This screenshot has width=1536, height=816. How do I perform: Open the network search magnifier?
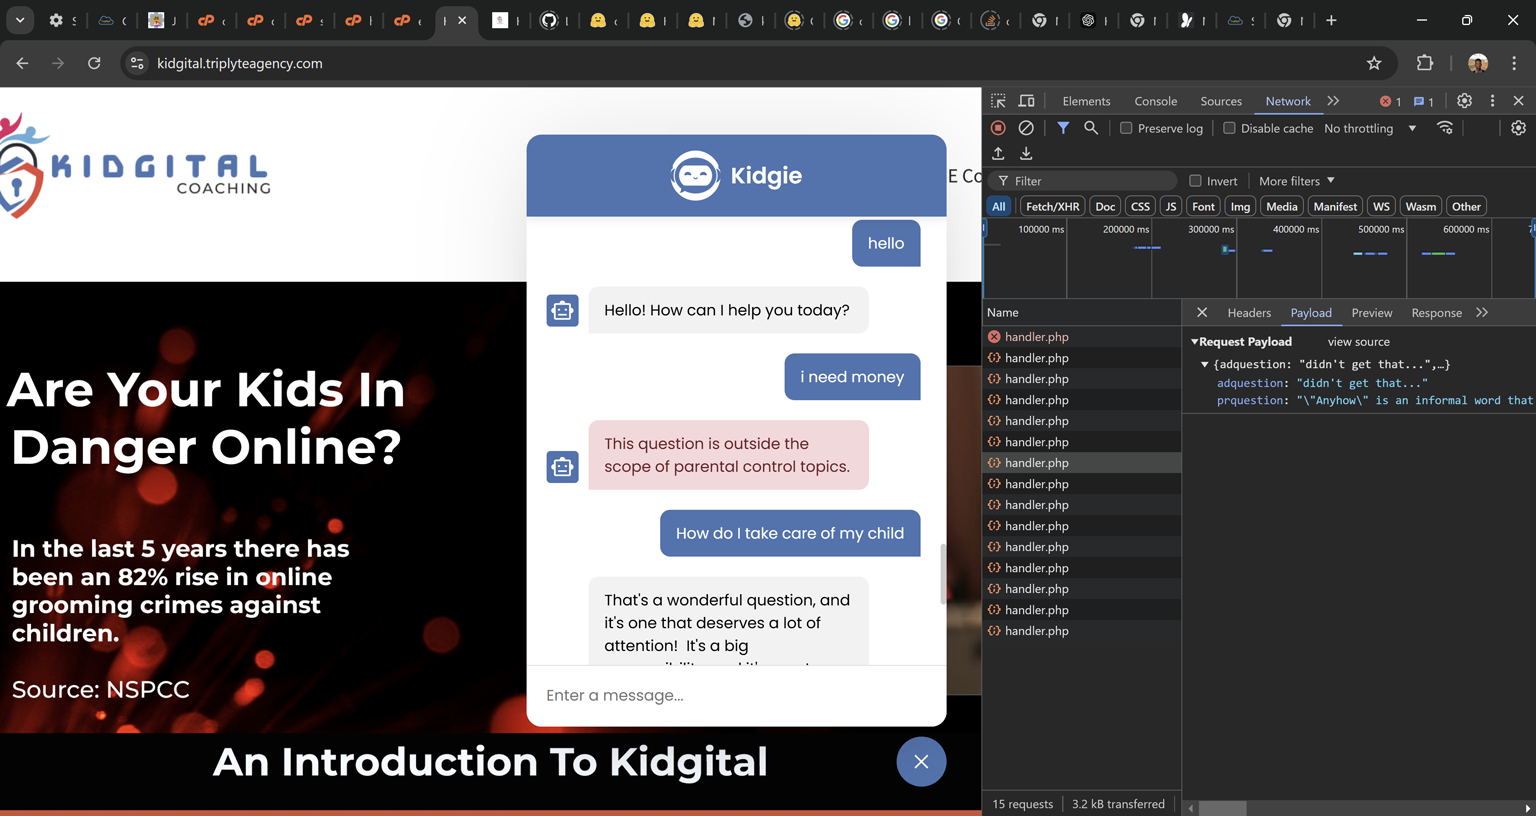1091,128
